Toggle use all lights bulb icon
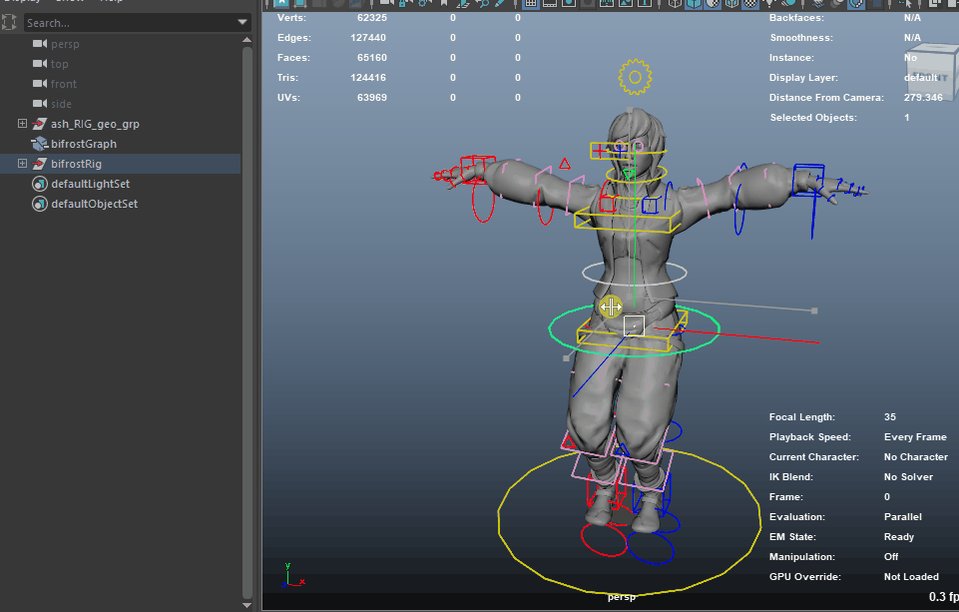Image resolution: width=959 pixels, height=612 pixels. [x=769, y=3]
